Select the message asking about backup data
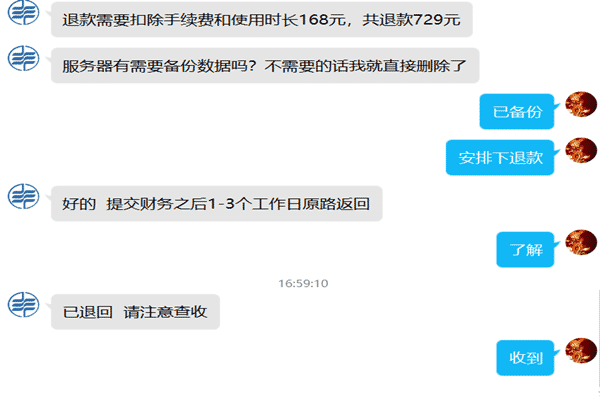This screenshot has width=600, height=400. [265, 65]
